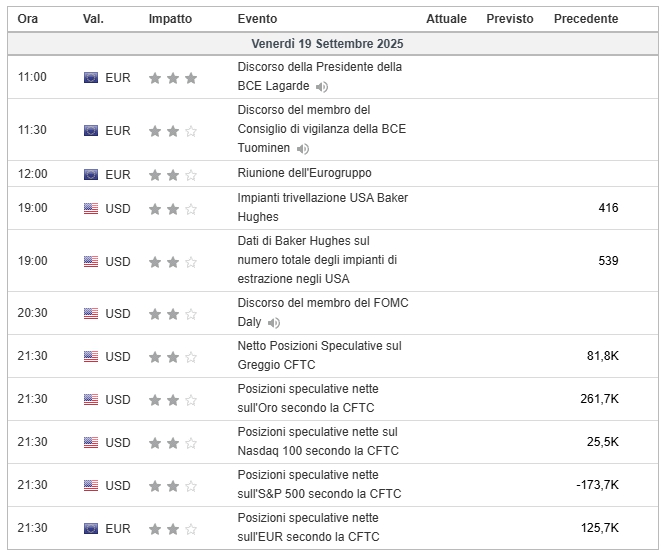This screenshot has height=559, width=663.
Task: Click the speaker icon next to FOMC Daly
Action: (274, 323)
